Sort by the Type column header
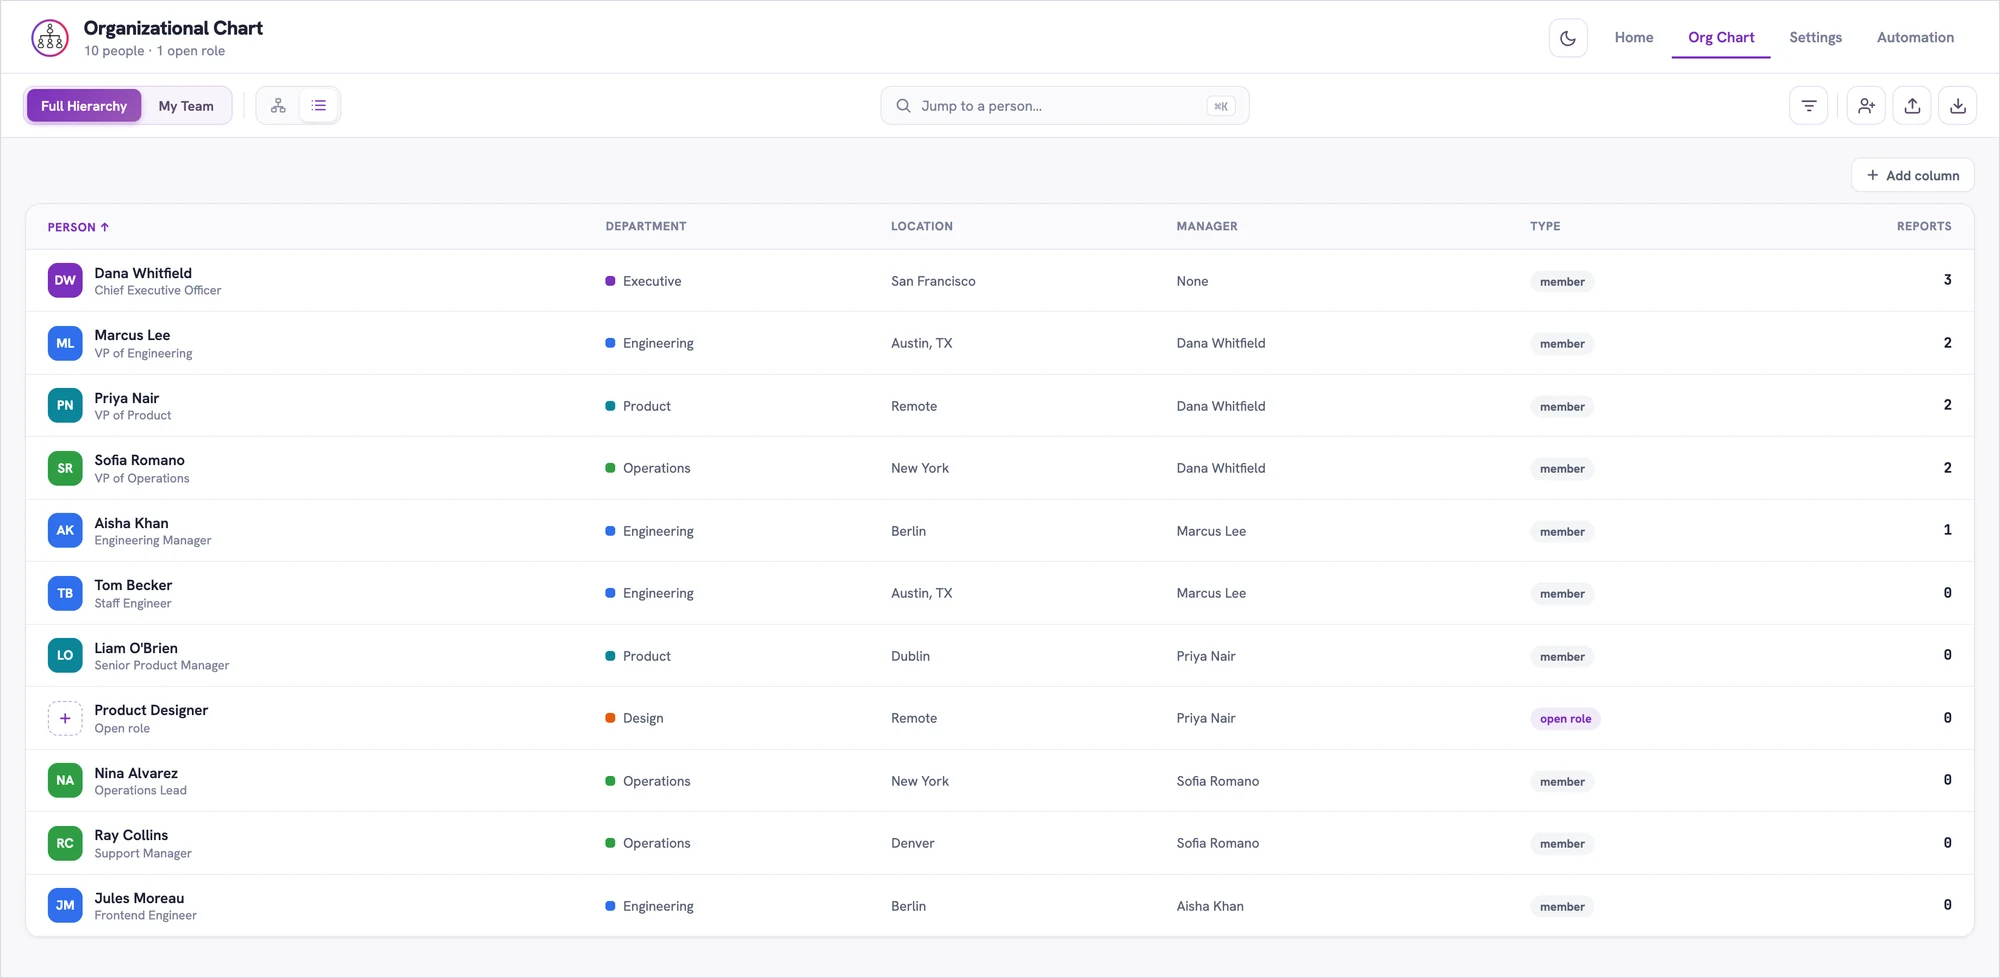 (1545, 227)
